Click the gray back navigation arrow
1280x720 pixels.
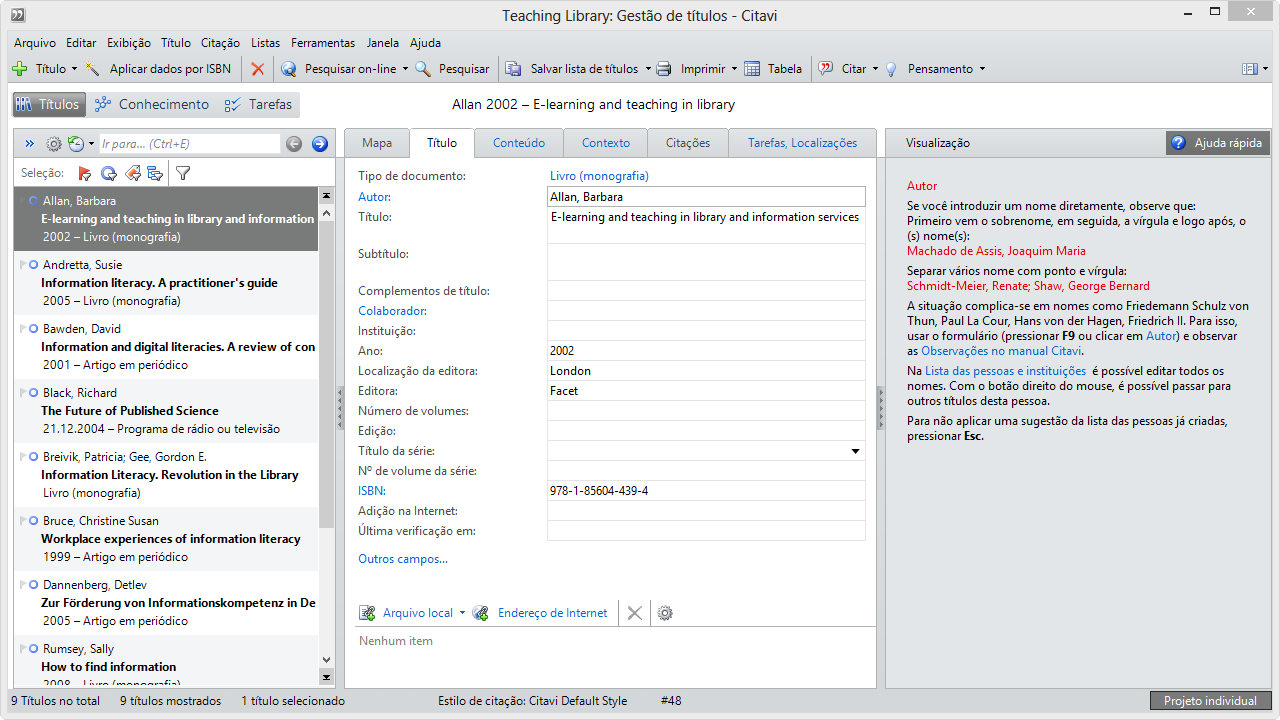[x=294, y=144]
